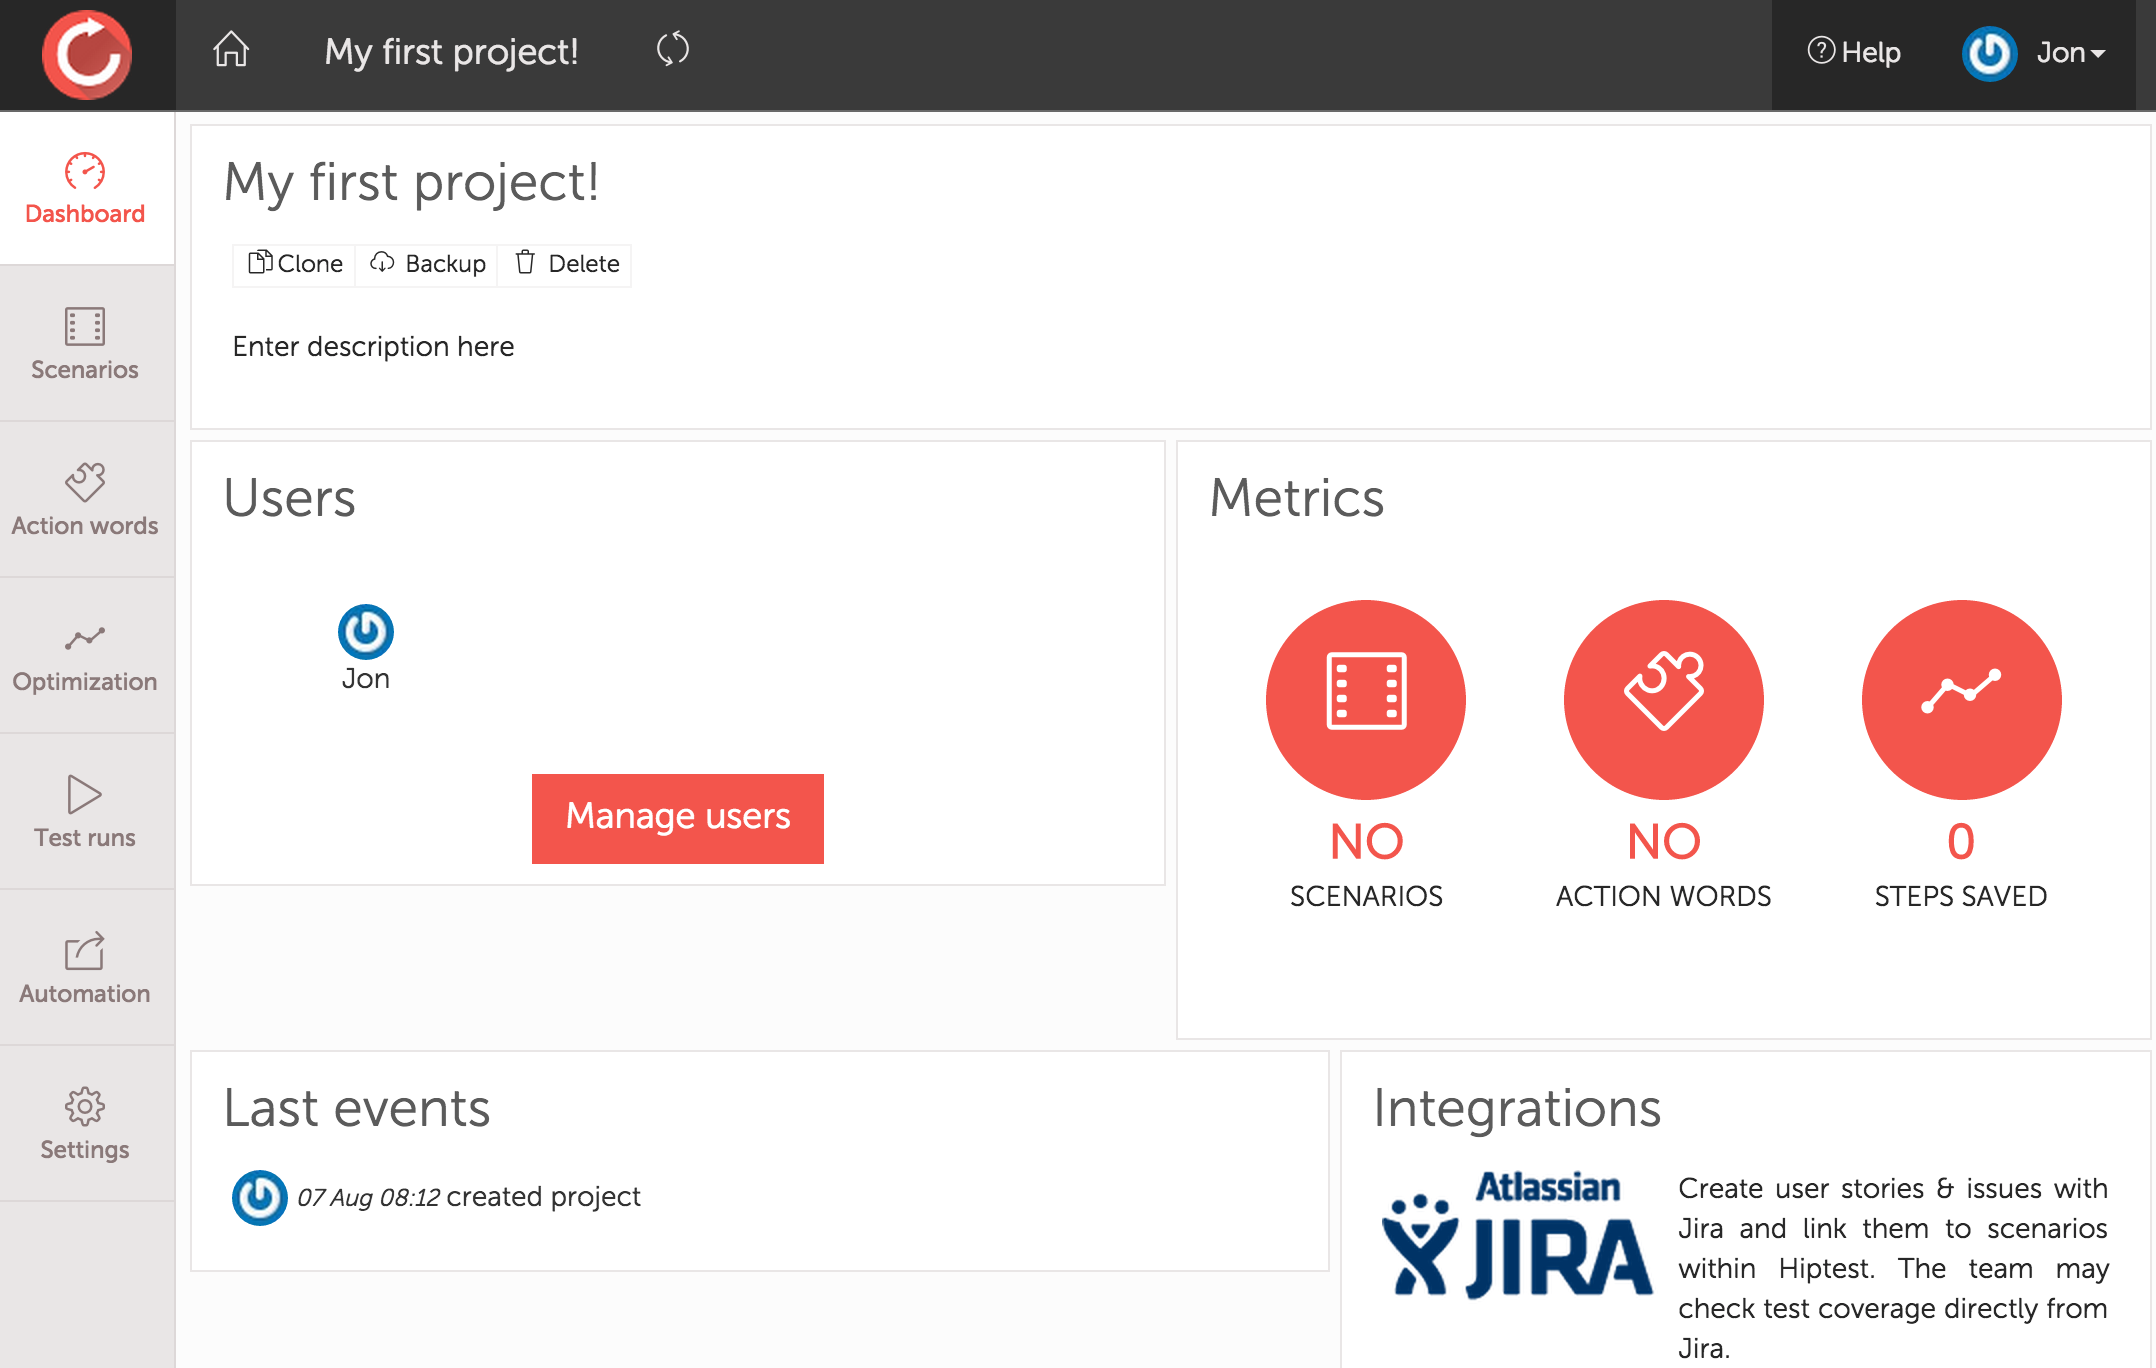
Task: Delete the project with Delete button
Action: 567,264
